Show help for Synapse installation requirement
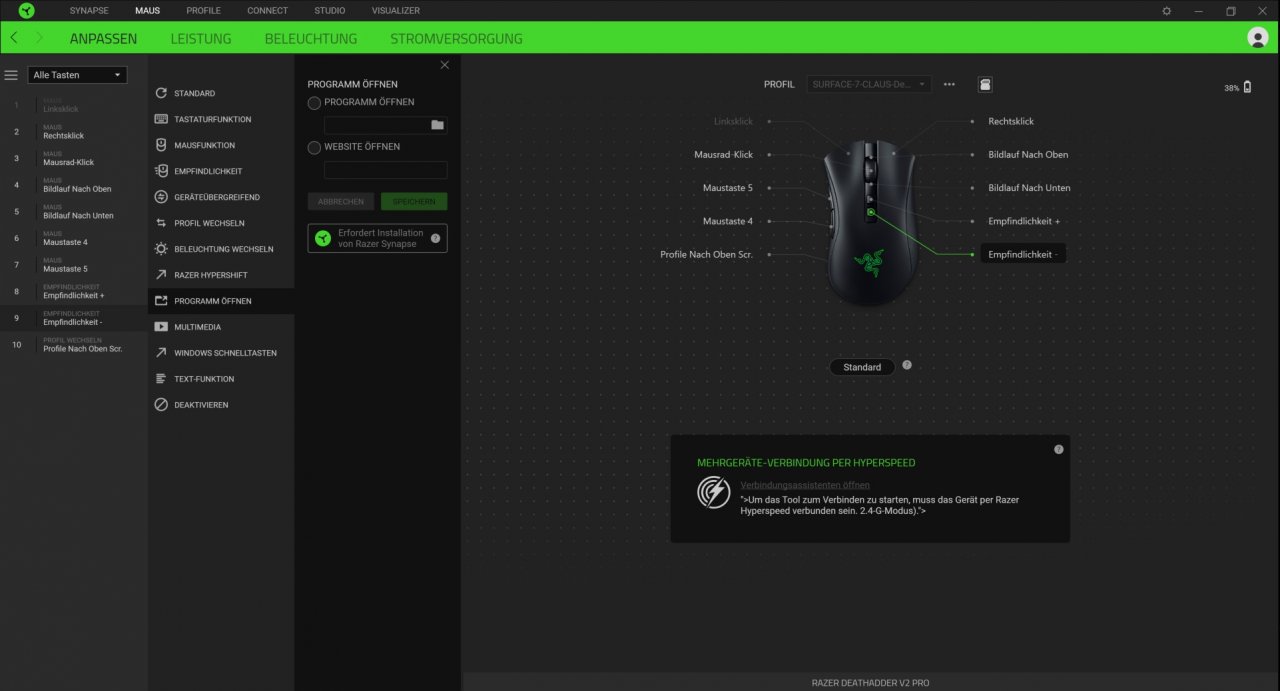 pyautogui.click(x=435, y=238)
